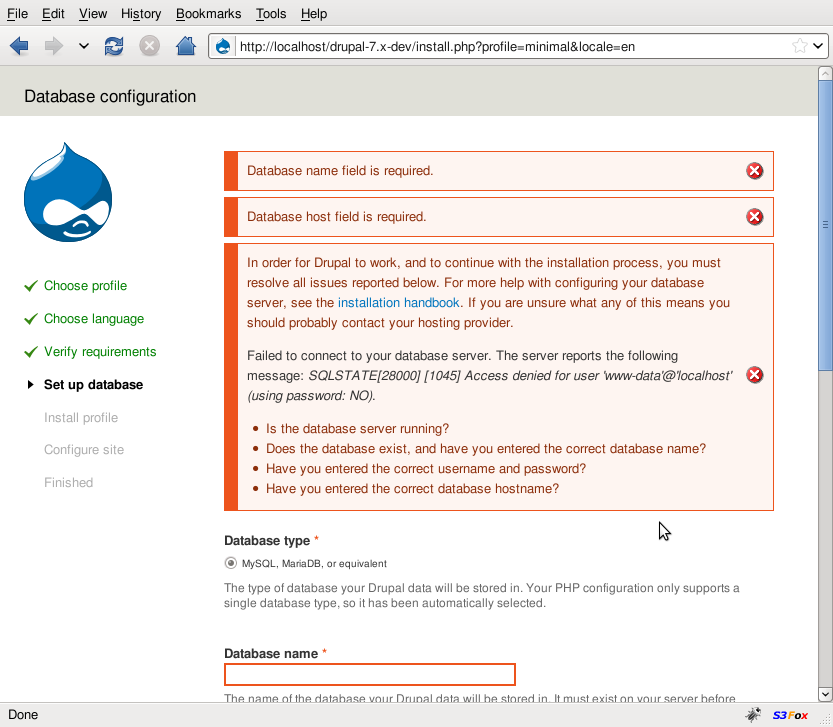Image resolution: width=833 pixels, height=727 pixels.
Task: Expand the address bar URL dropdown
Action: click(x=818, y=46)
